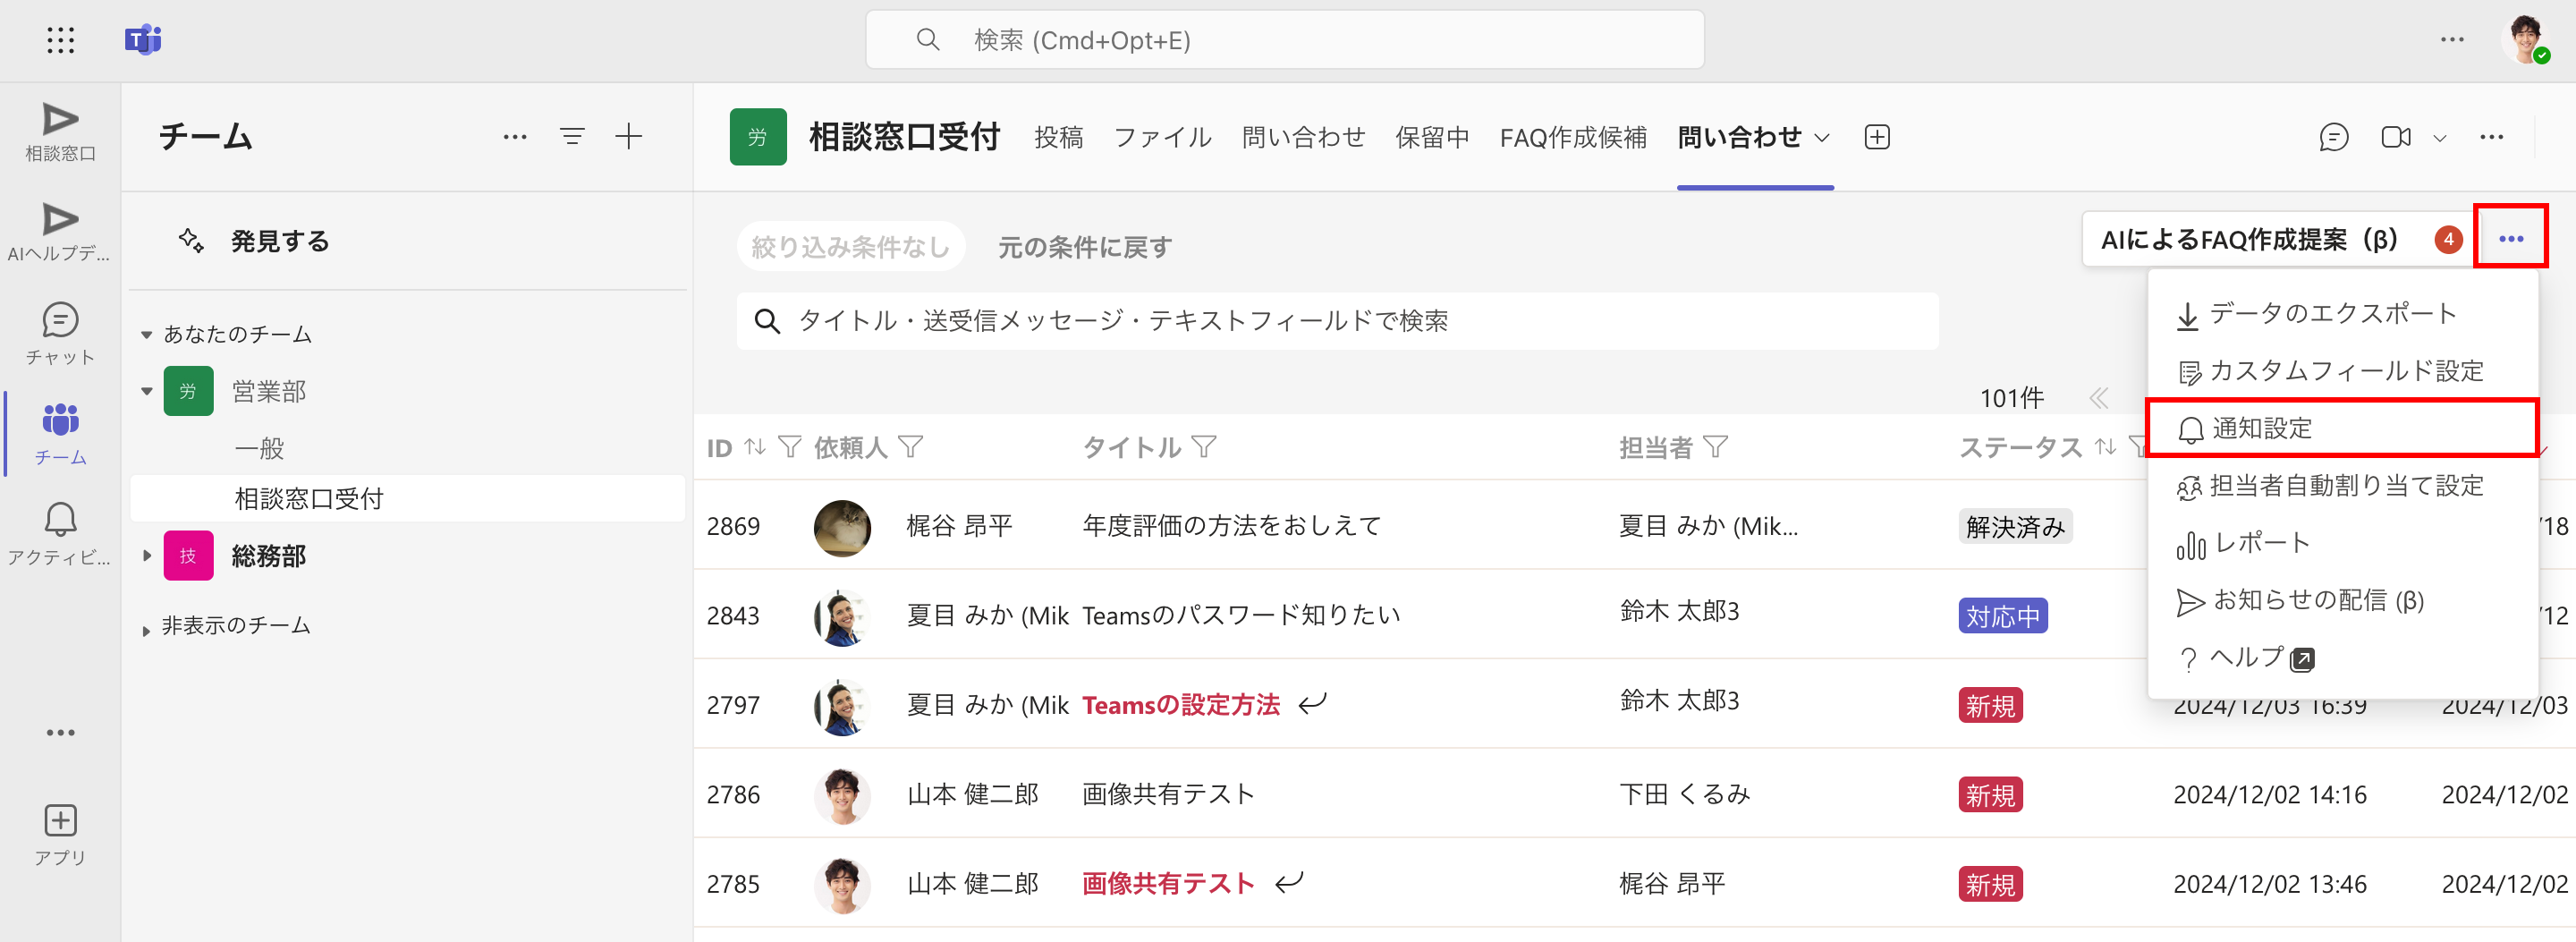Screen dimensions: 2576x942
Task: Click the ID column sort arrows
Action: (755, 446)
